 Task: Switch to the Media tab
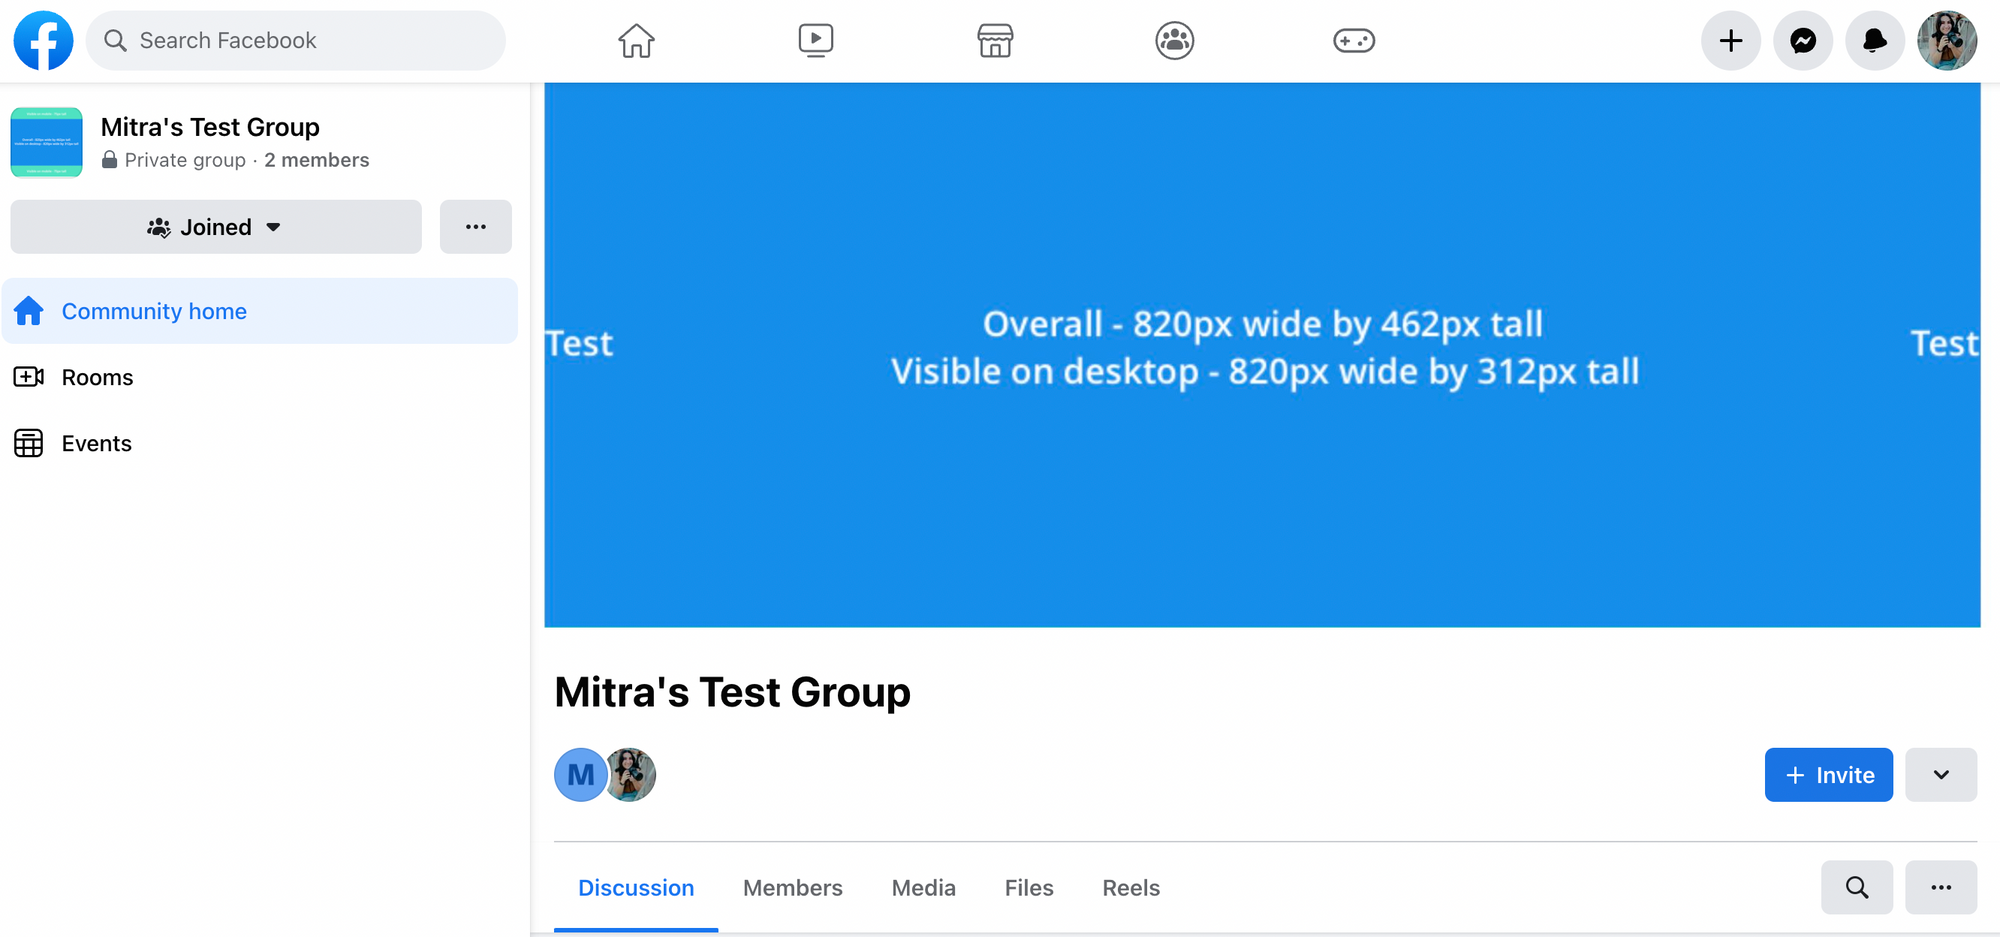pos(923,888)
